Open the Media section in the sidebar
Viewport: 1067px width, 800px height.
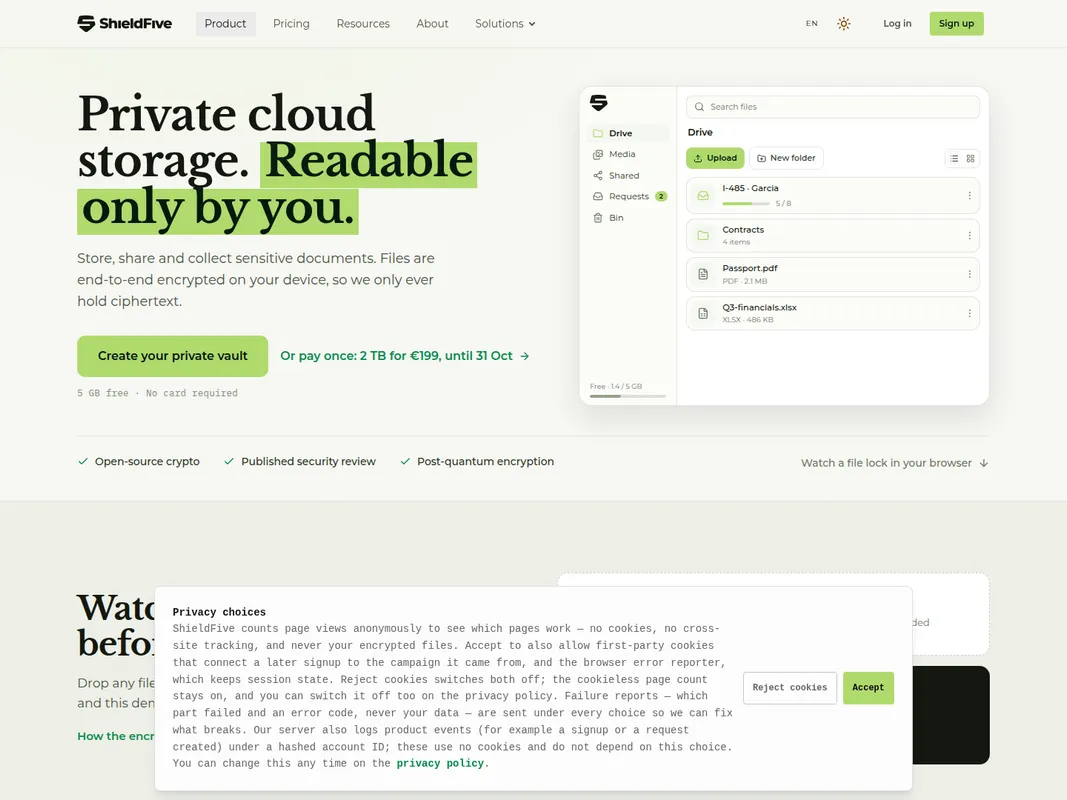[x=627, y=154]
